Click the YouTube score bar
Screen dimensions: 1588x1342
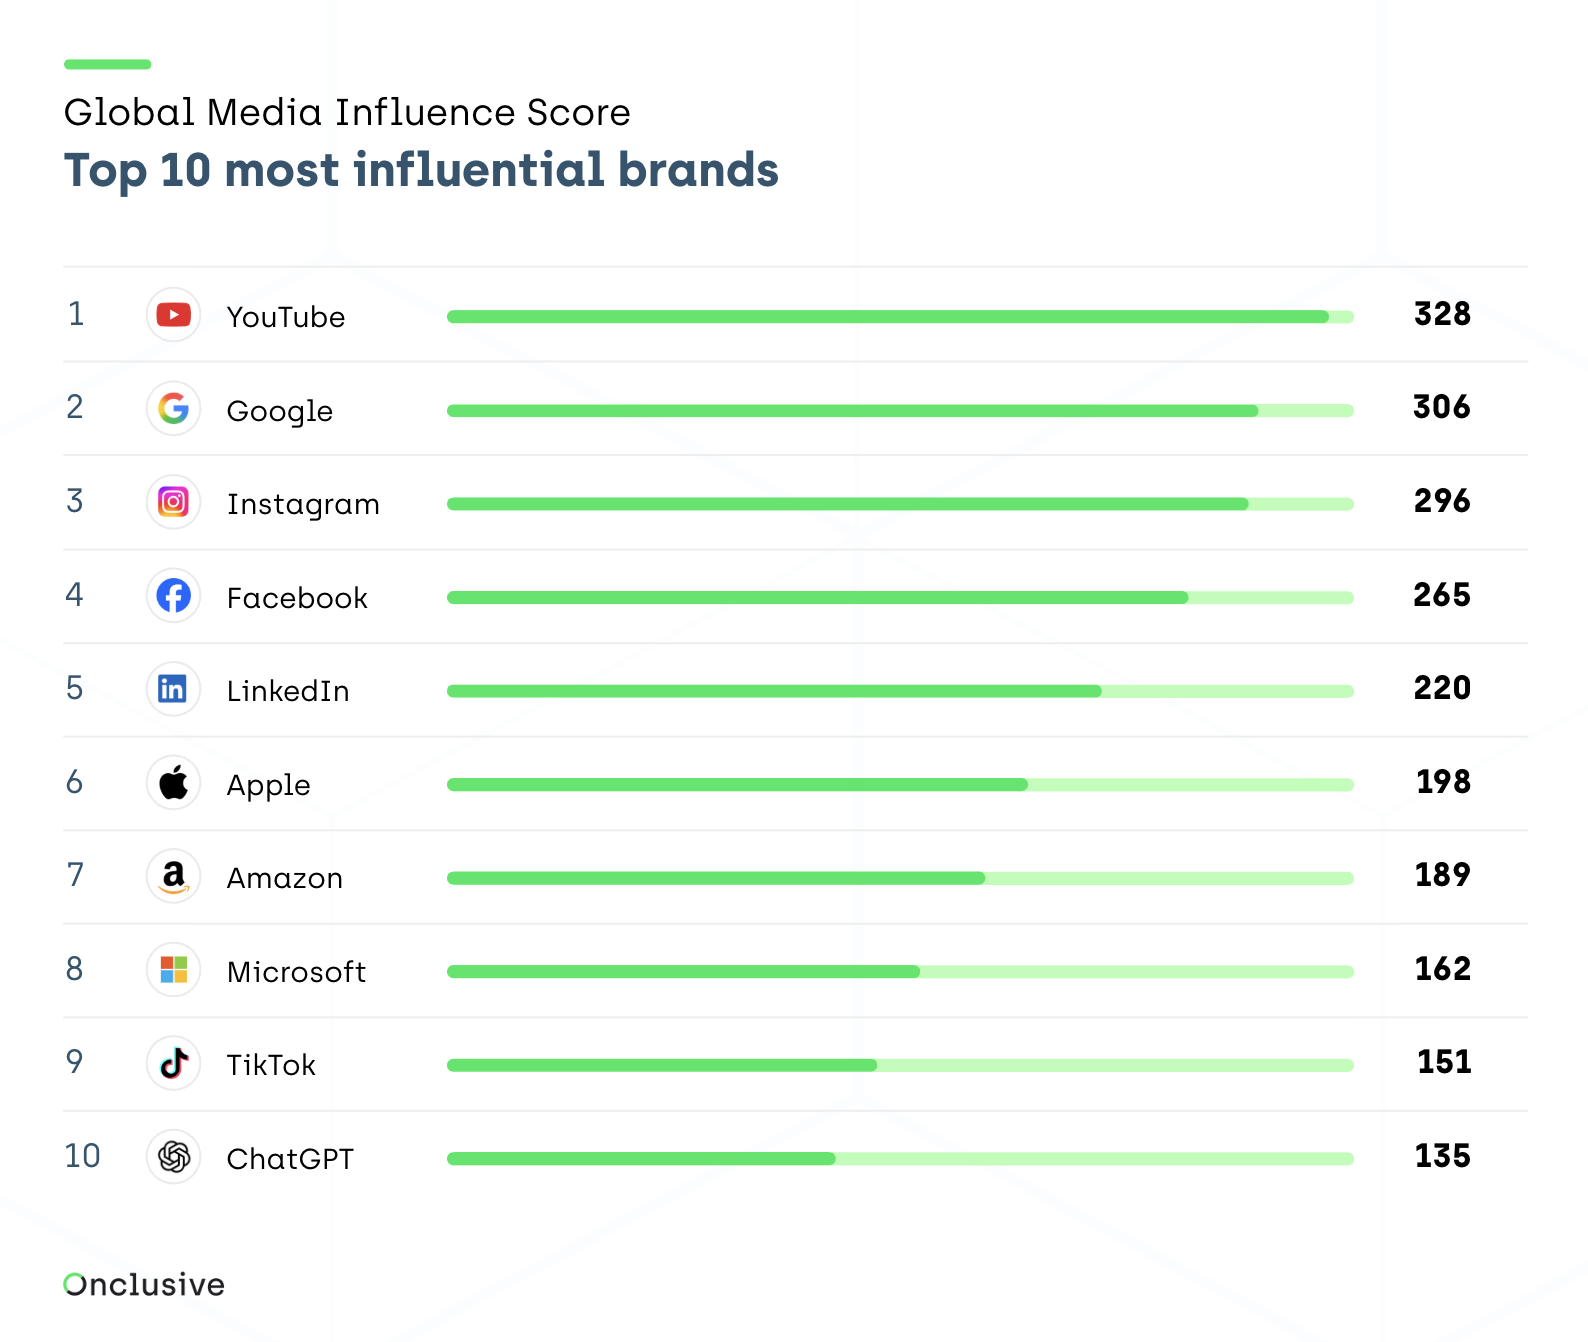900,317
